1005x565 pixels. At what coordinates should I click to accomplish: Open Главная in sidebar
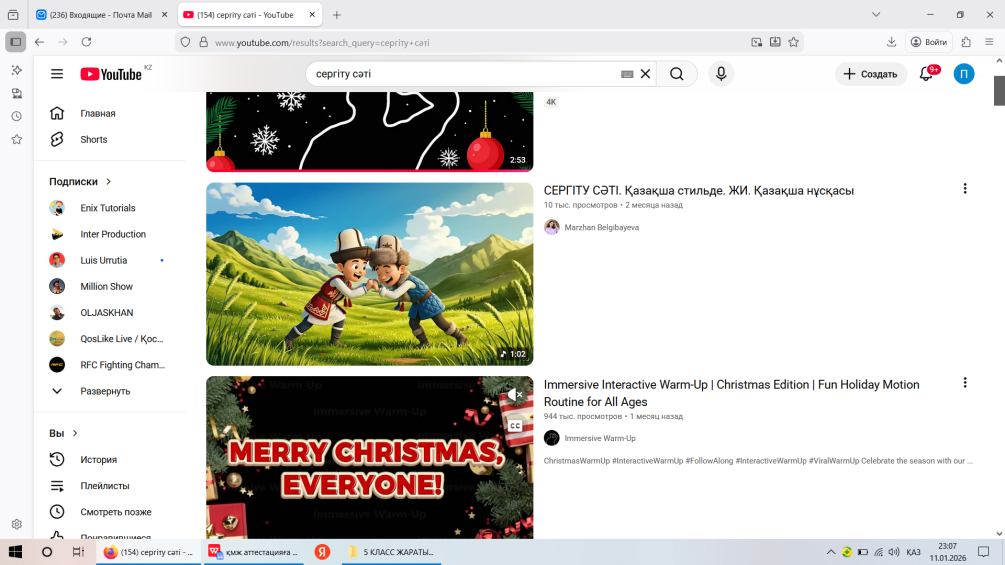[109, 113]
